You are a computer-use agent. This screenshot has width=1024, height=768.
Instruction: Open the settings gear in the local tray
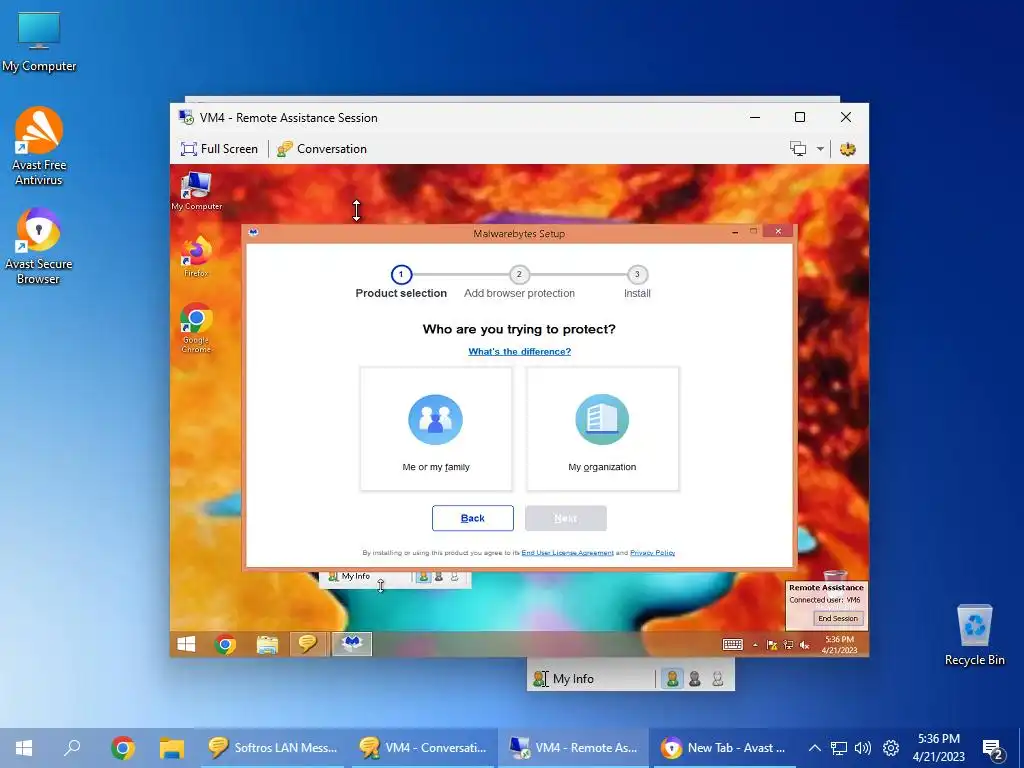pos(891,748)
